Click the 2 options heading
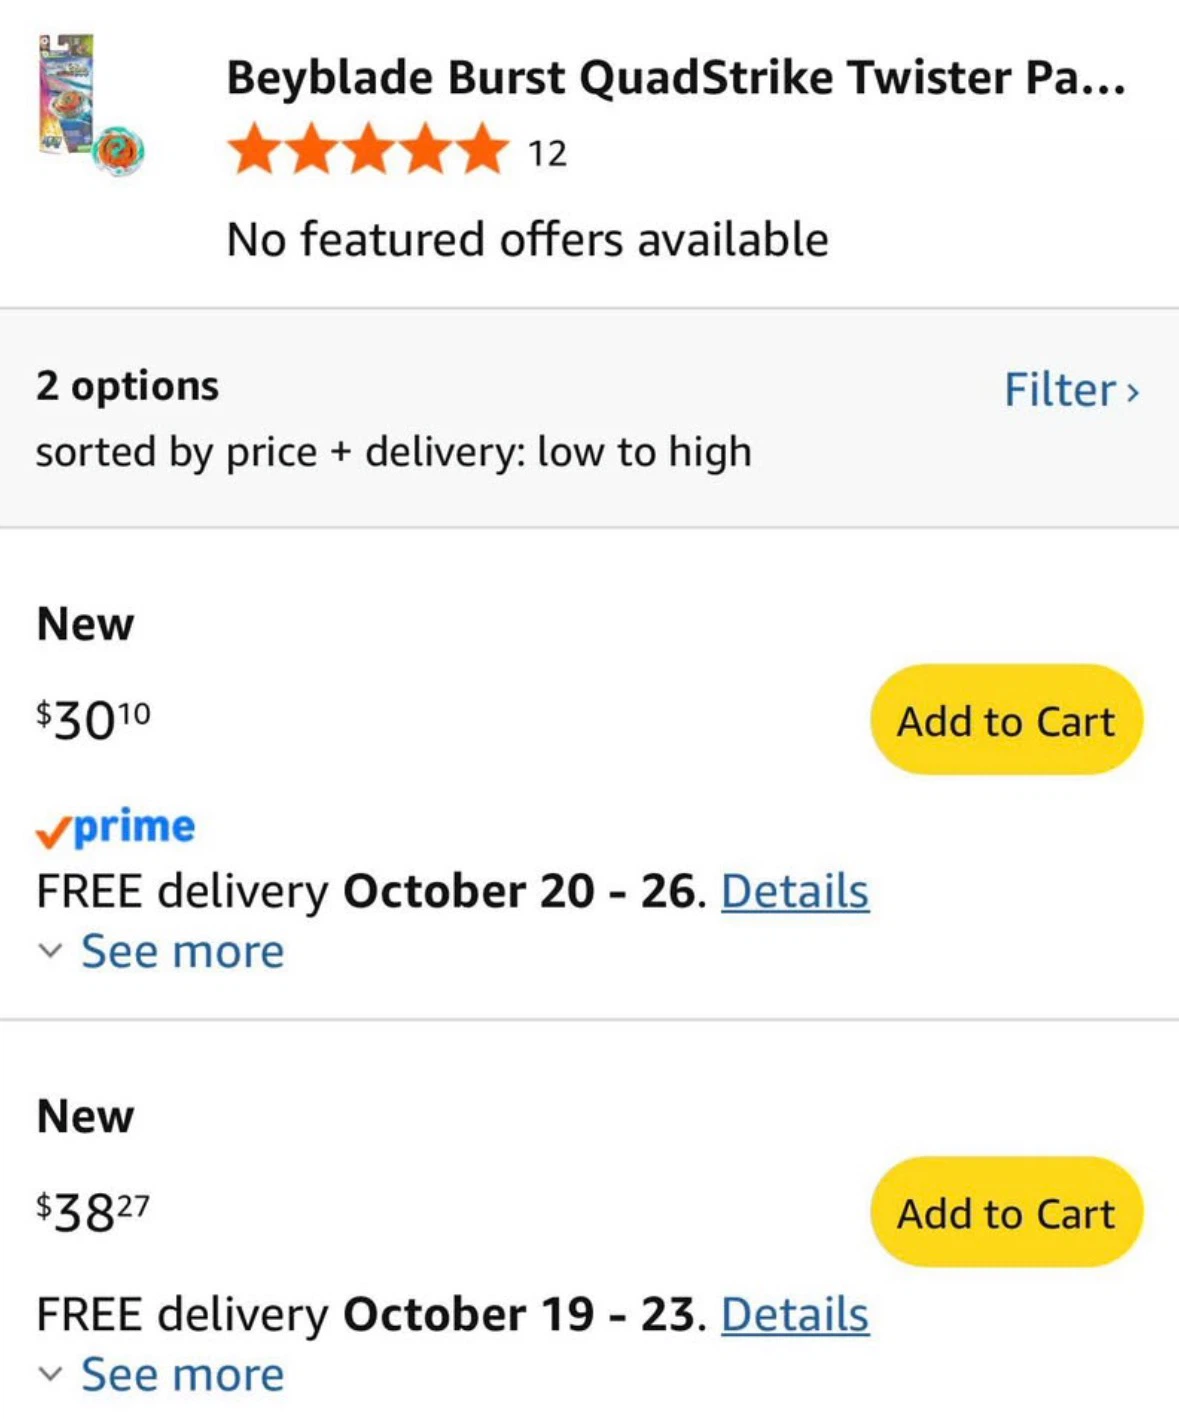 coord(127,386)
